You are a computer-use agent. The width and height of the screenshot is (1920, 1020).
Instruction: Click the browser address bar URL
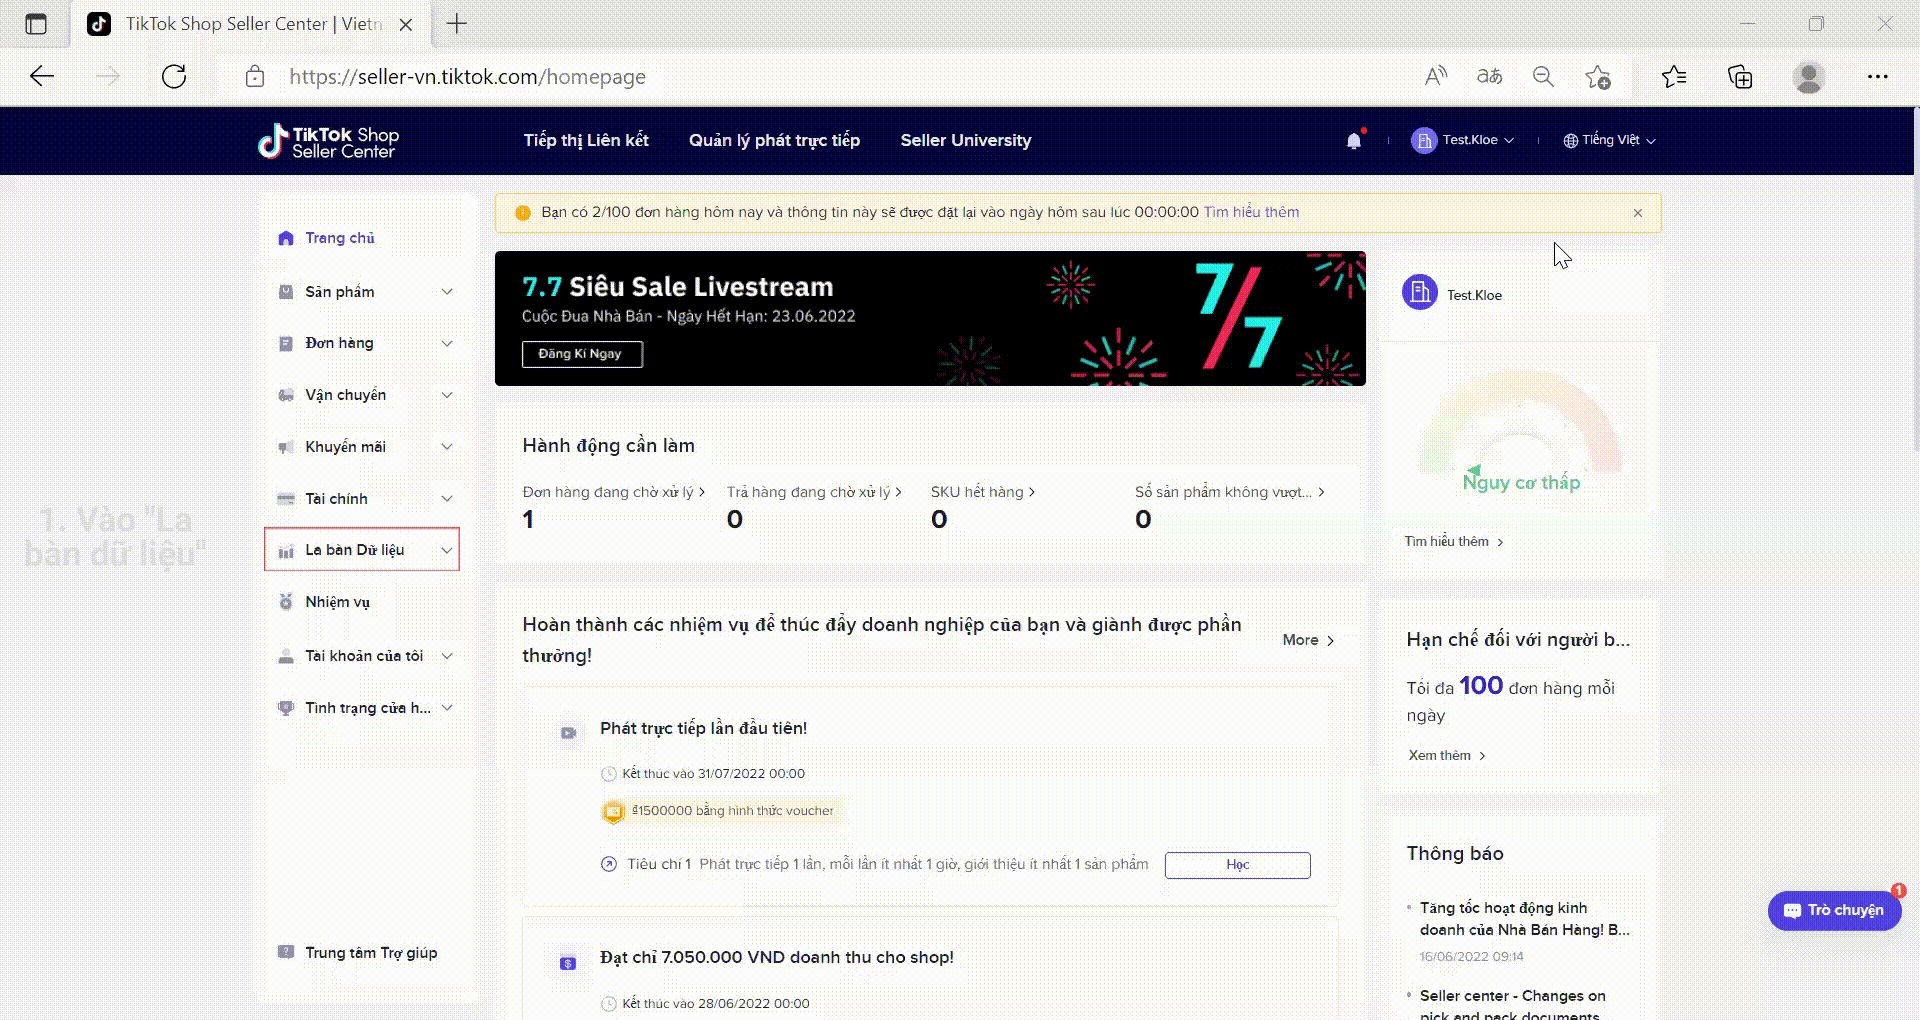tap(467, 77)
